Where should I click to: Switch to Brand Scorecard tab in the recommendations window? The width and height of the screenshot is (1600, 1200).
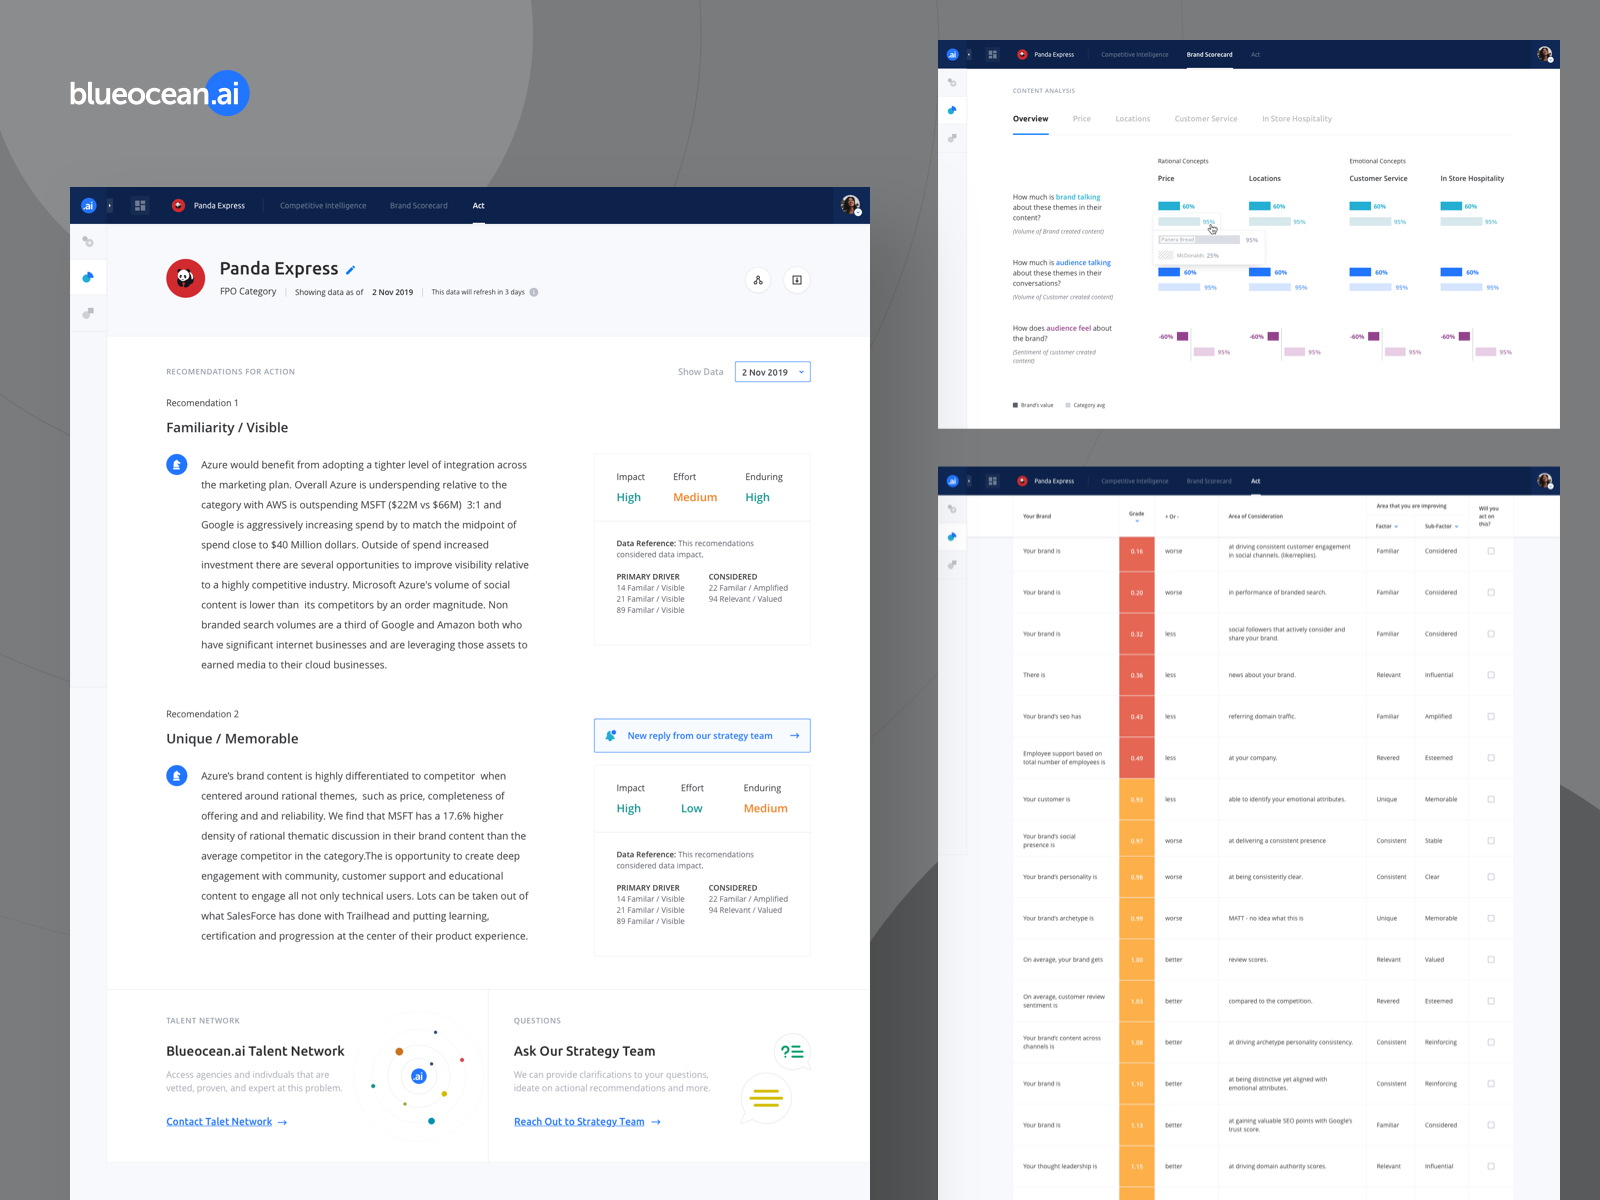coord(419,206)
